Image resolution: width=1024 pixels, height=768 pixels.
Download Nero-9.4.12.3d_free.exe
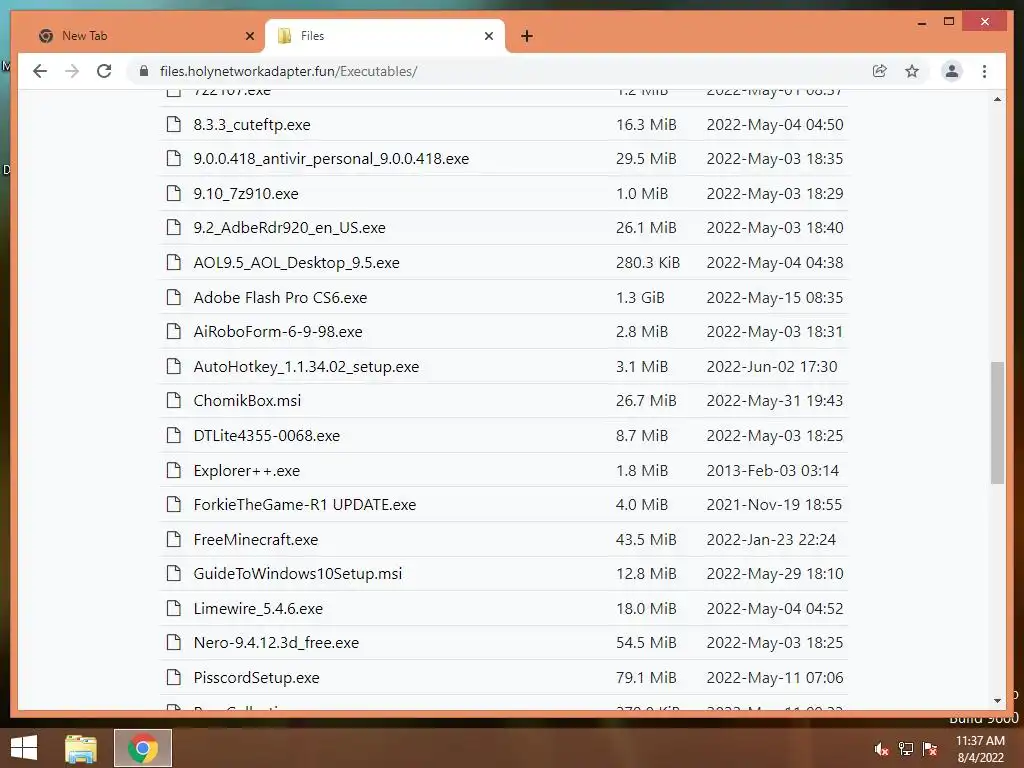276,643
